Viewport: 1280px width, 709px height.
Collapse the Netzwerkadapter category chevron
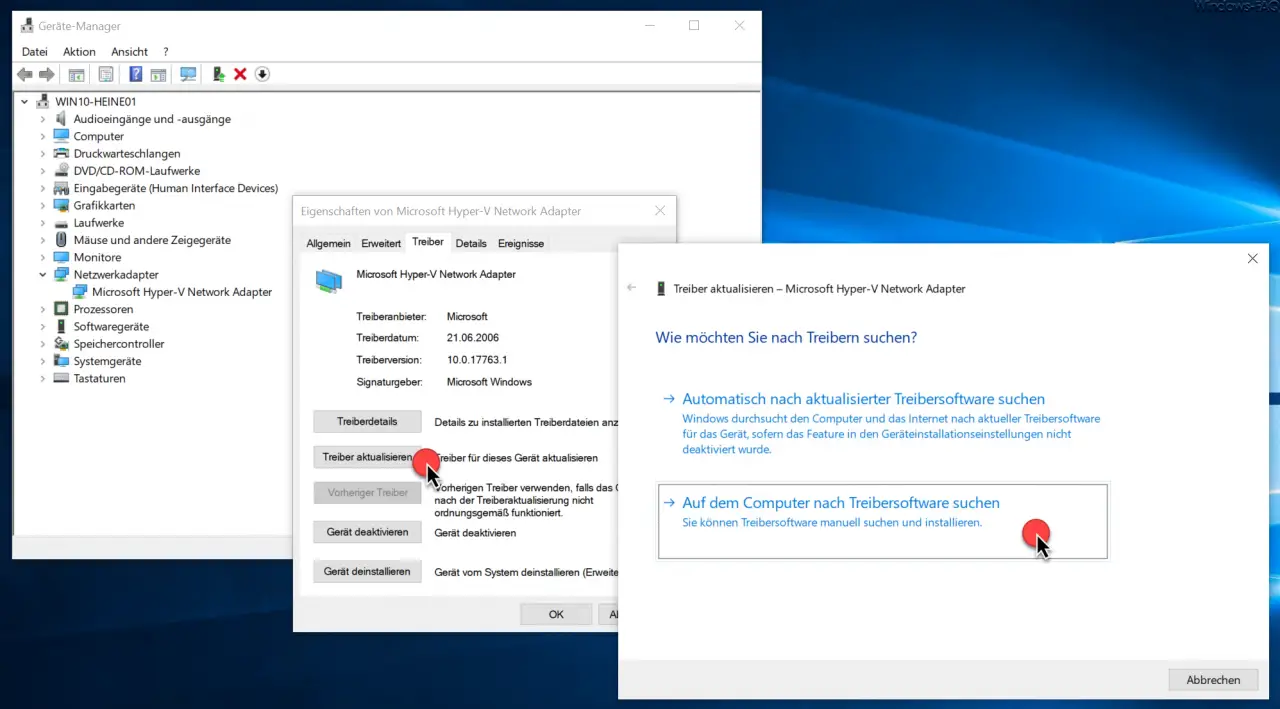tap(43, 274)
